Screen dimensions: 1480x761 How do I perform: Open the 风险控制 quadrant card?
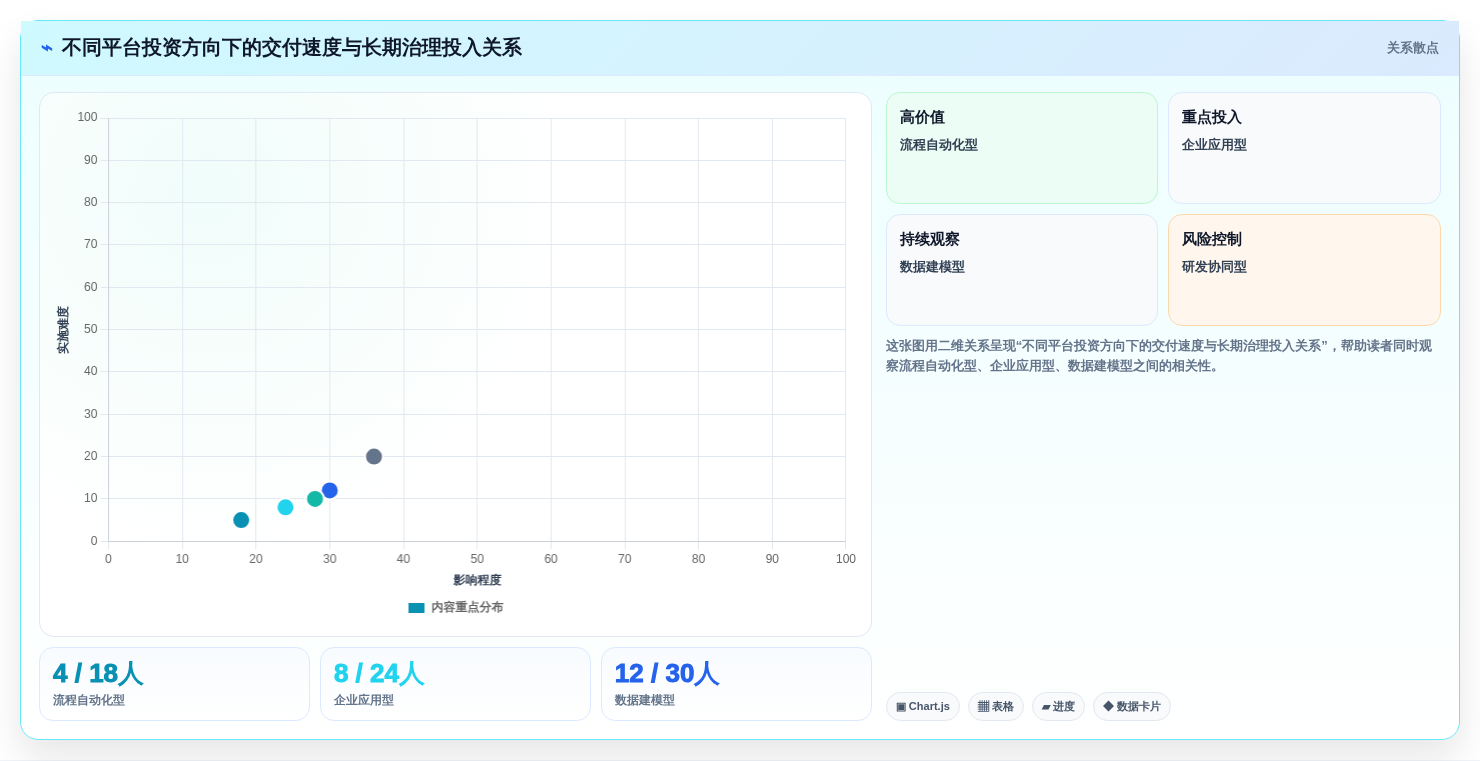coord(1304,270)
